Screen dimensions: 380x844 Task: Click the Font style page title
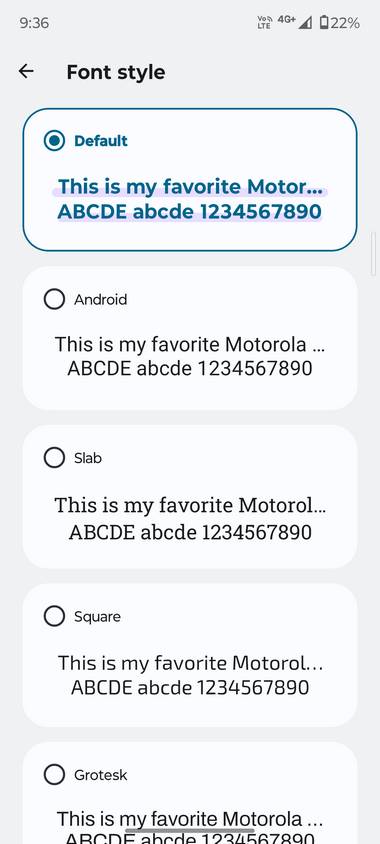116,72
